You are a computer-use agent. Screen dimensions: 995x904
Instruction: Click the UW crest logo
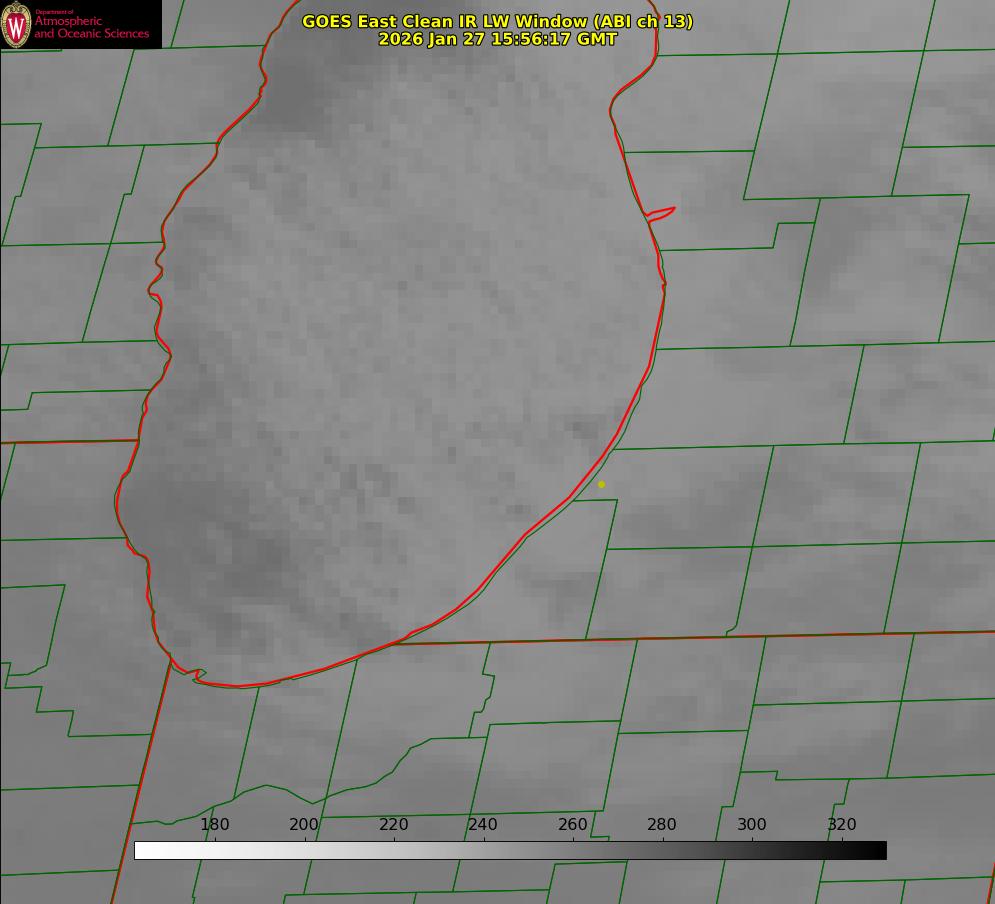click(x=16, y=24)
